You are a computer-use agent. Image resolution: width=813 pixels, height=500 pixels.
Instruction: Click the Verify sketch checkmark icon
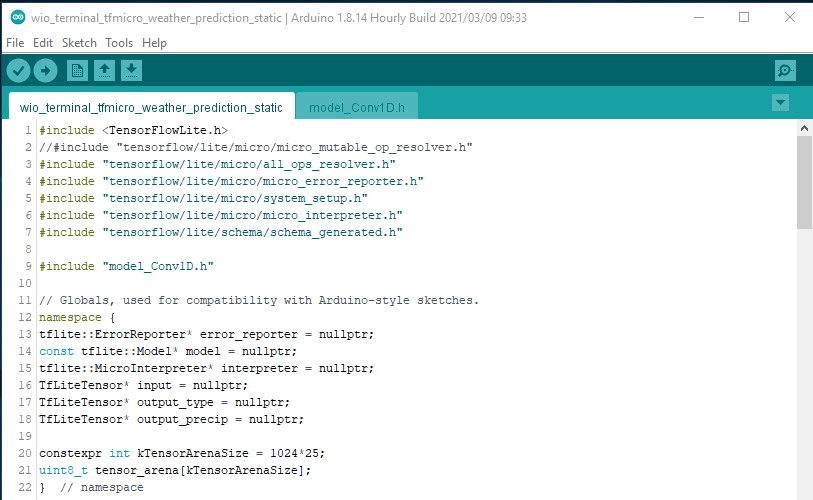coord(18,70)
